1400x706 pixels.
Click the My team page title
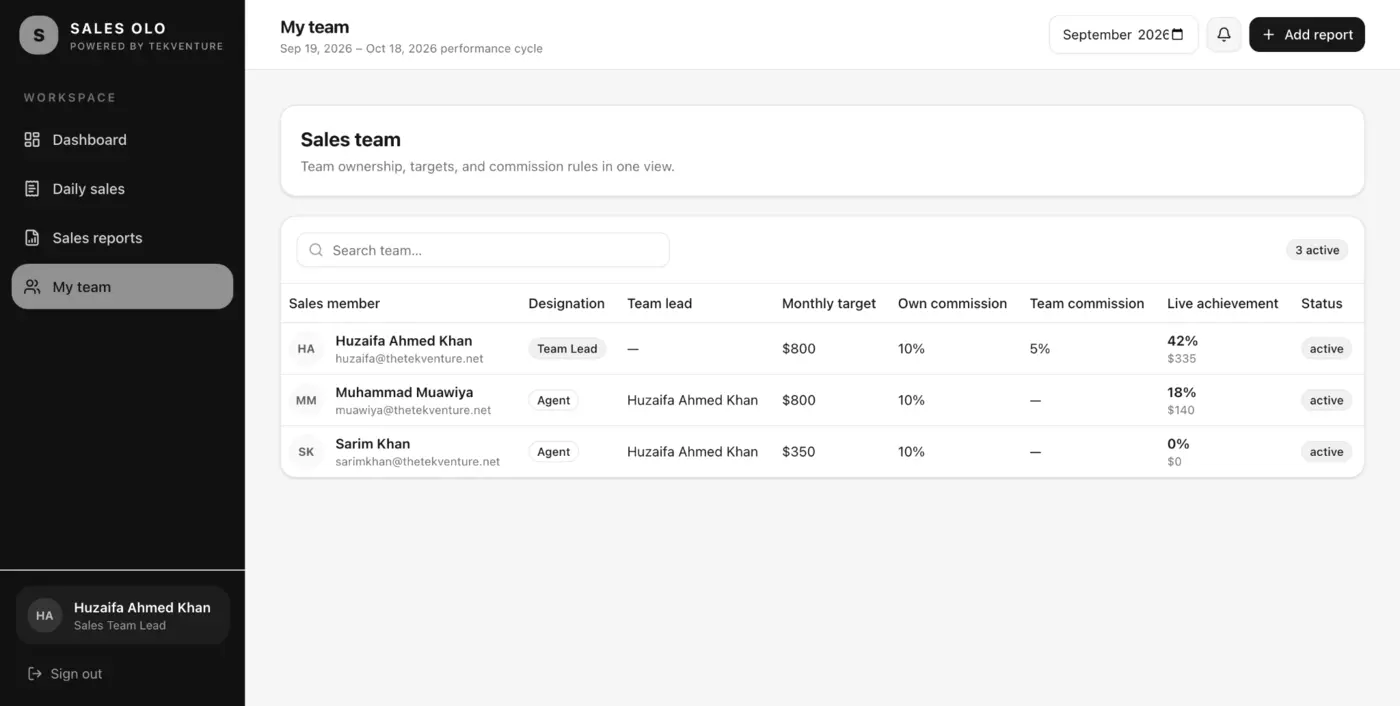point(315,27)
